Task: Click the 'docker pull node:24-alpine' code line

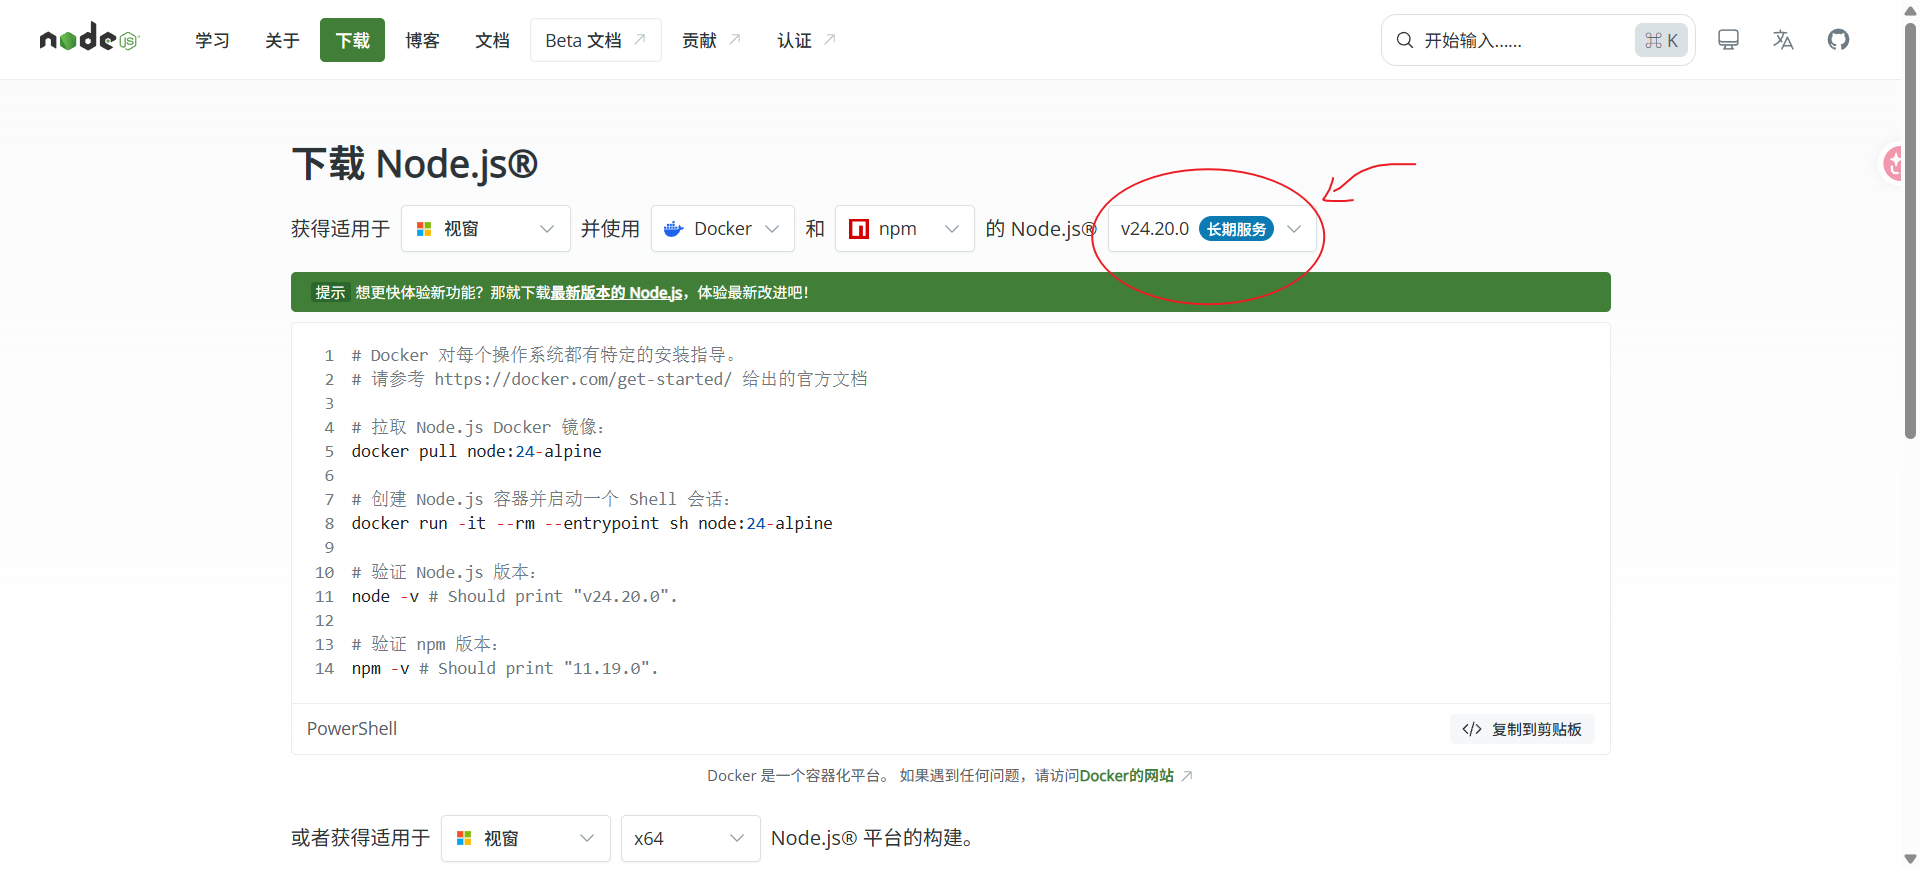Action: coord(476,452)
